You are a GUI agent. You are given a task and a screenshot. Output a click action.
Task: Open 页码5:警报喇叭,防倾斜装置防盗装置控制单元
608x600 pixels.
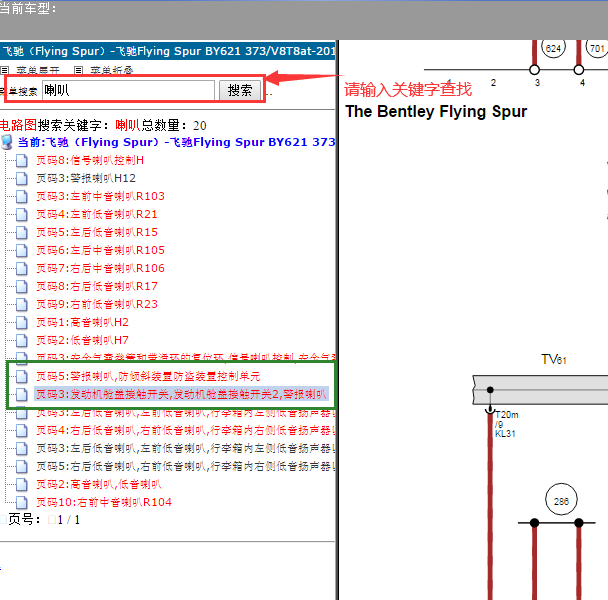point(148,376)
